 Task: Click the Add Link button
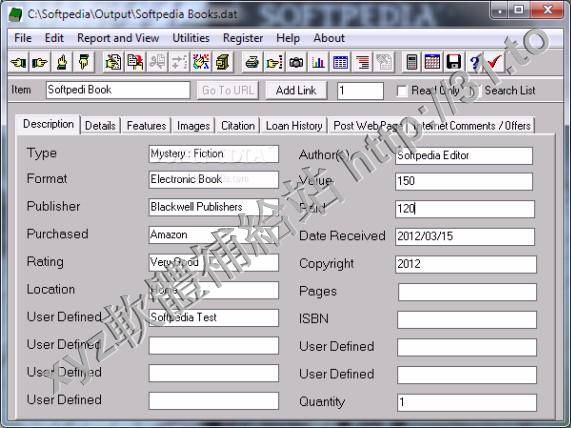click(x=296, y=90)
